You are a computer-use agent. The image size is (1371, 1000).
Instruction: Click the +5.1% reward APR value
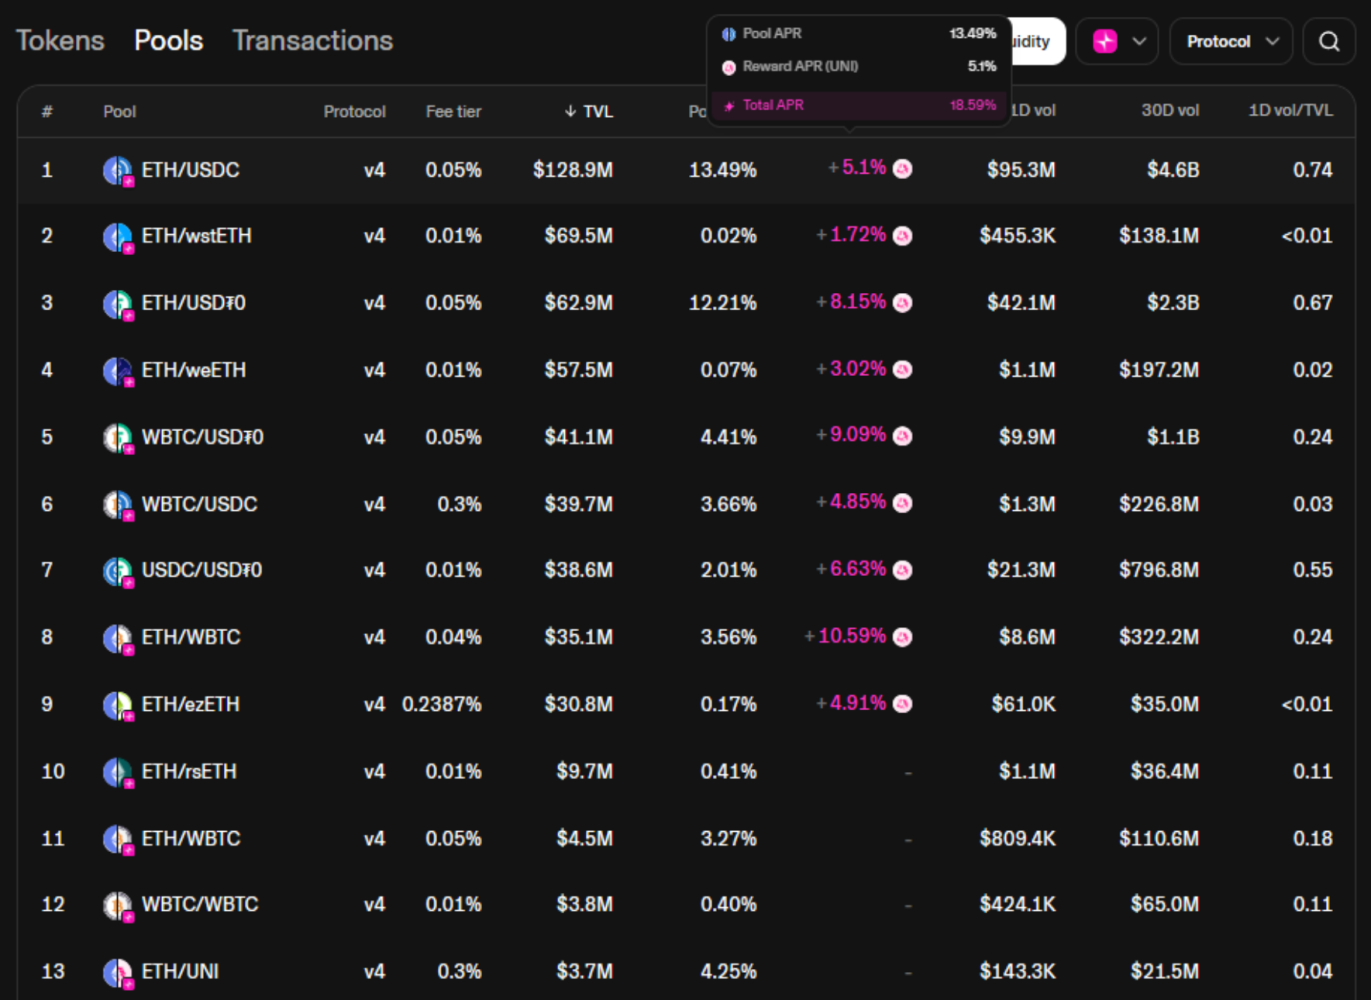coord(857,167)
